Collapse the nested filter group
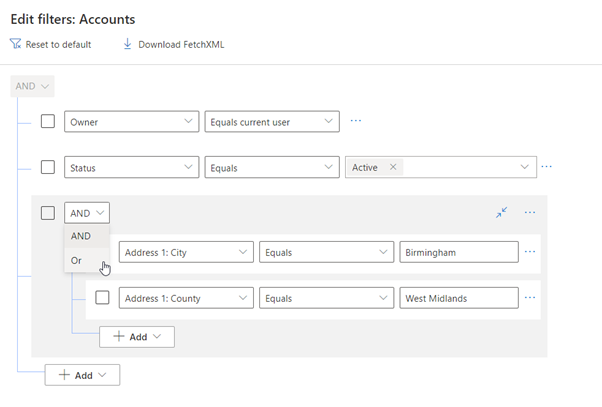 [x=502, y=213]
